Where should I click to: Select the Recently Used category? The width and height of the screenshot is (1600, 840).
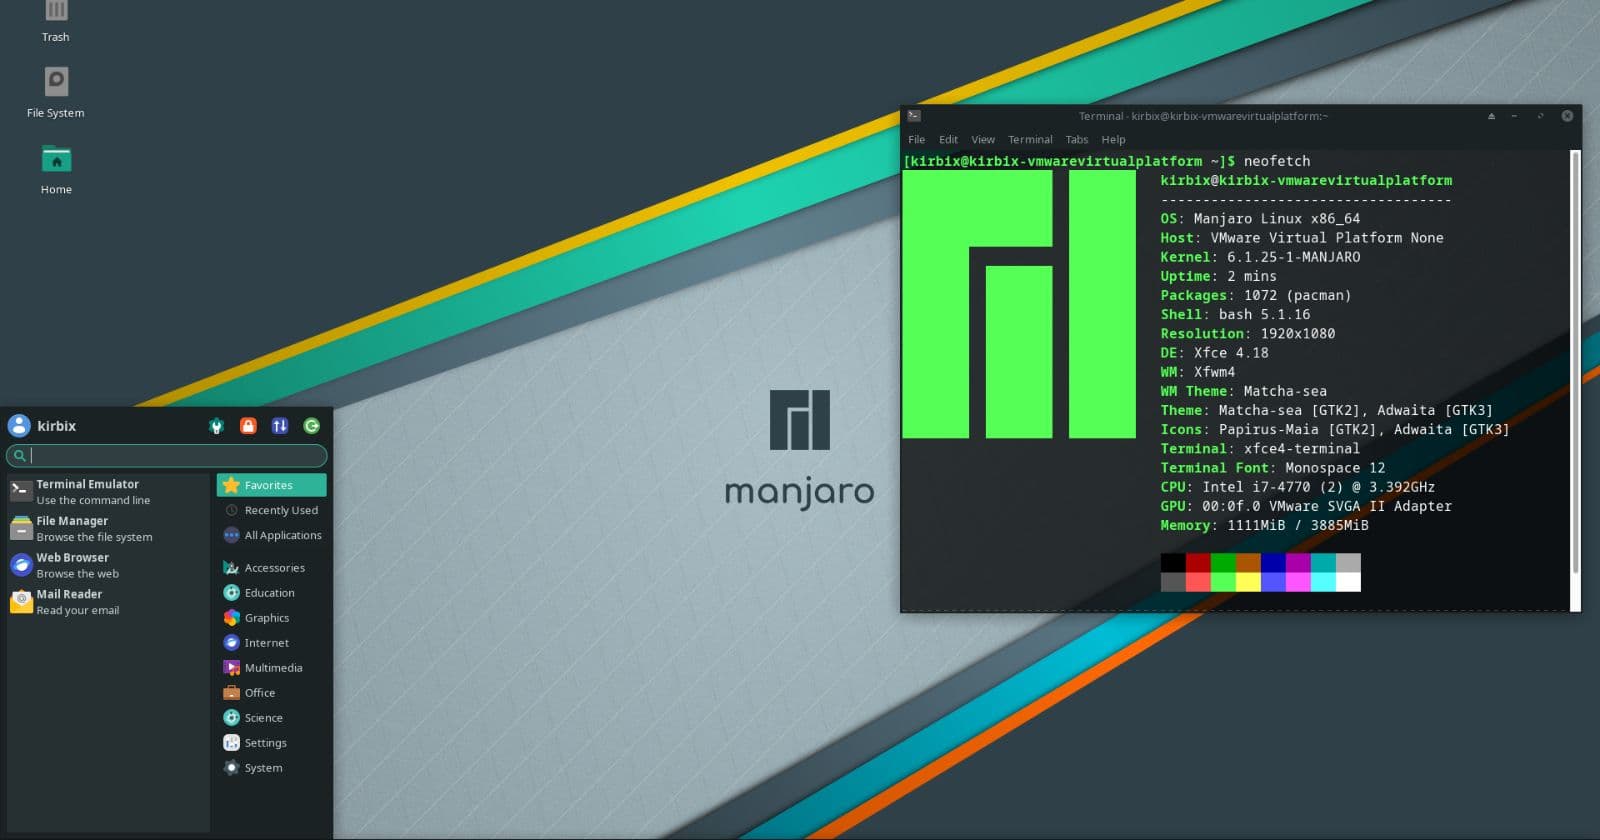[x=271, y=510]
